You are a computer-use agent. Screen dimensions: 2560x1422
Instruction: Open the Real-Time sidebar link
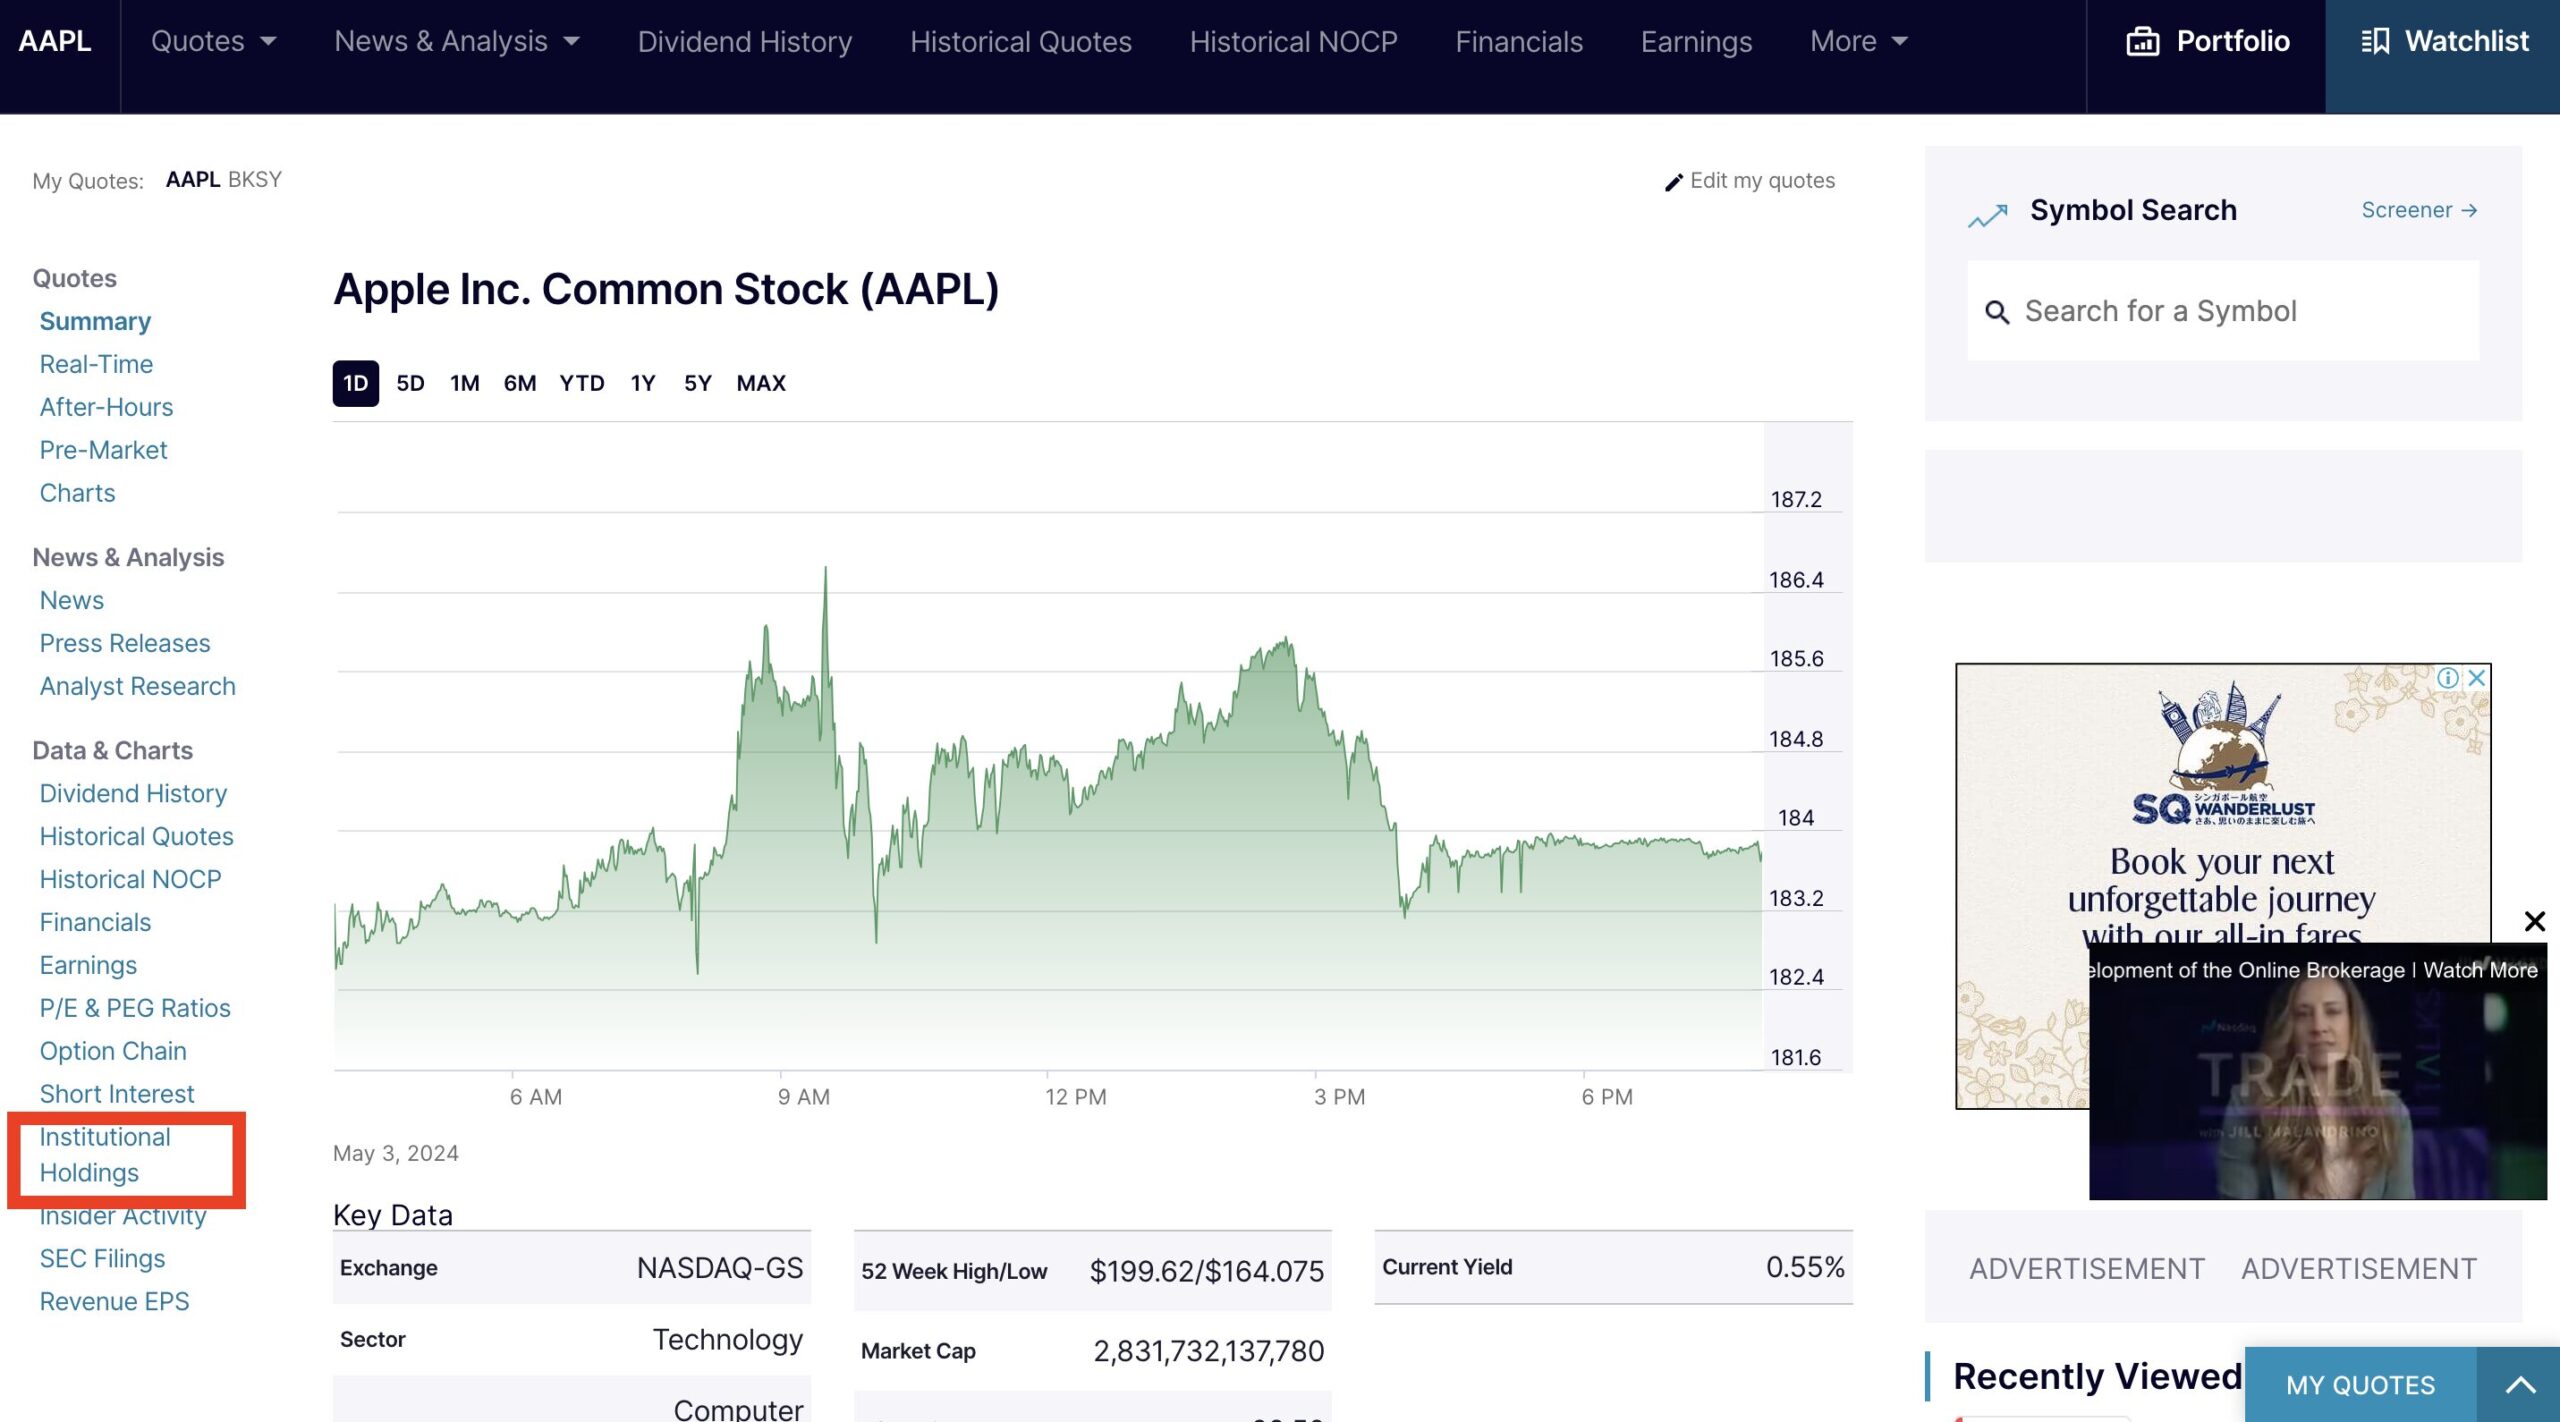[x=96, y=364]
